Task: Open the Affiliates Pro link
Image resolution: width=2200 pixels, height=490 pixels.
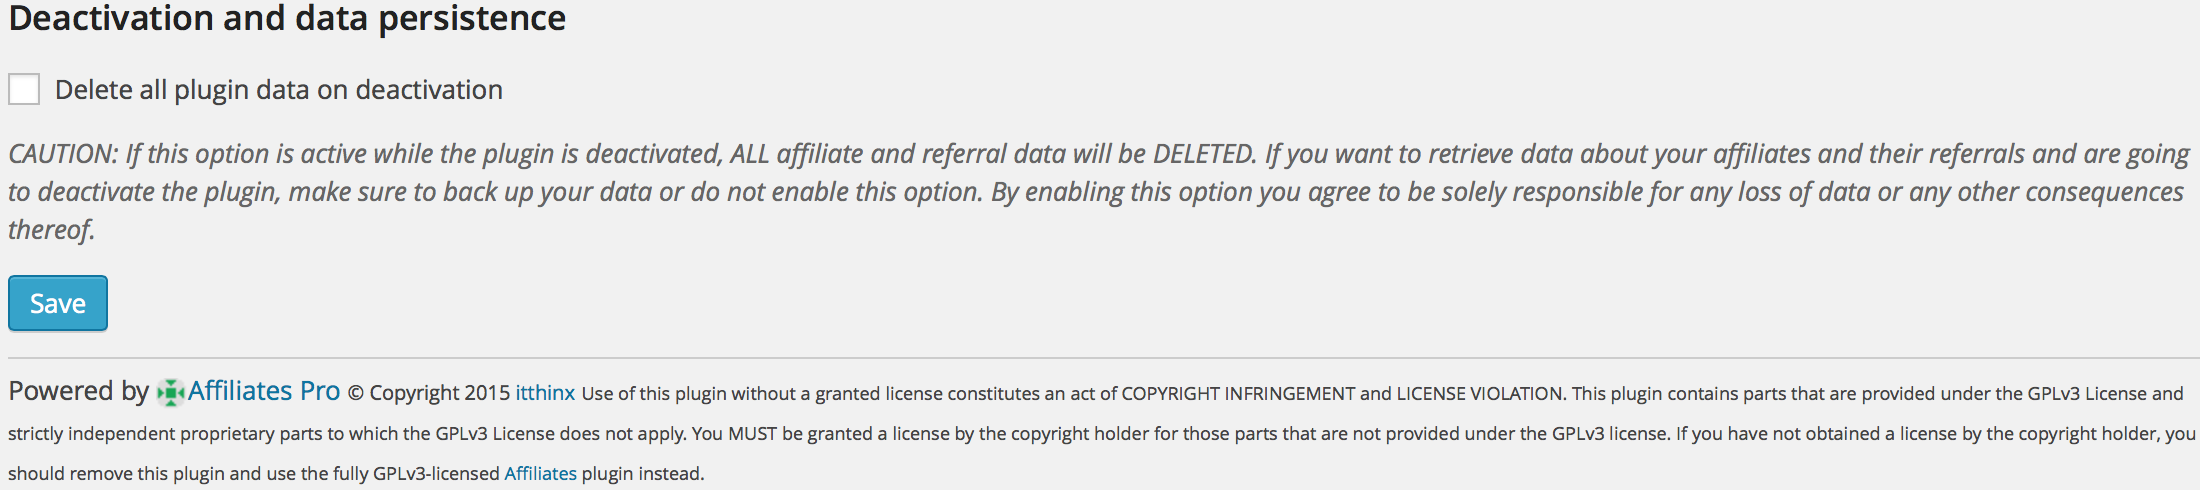Action: point(264,391)
